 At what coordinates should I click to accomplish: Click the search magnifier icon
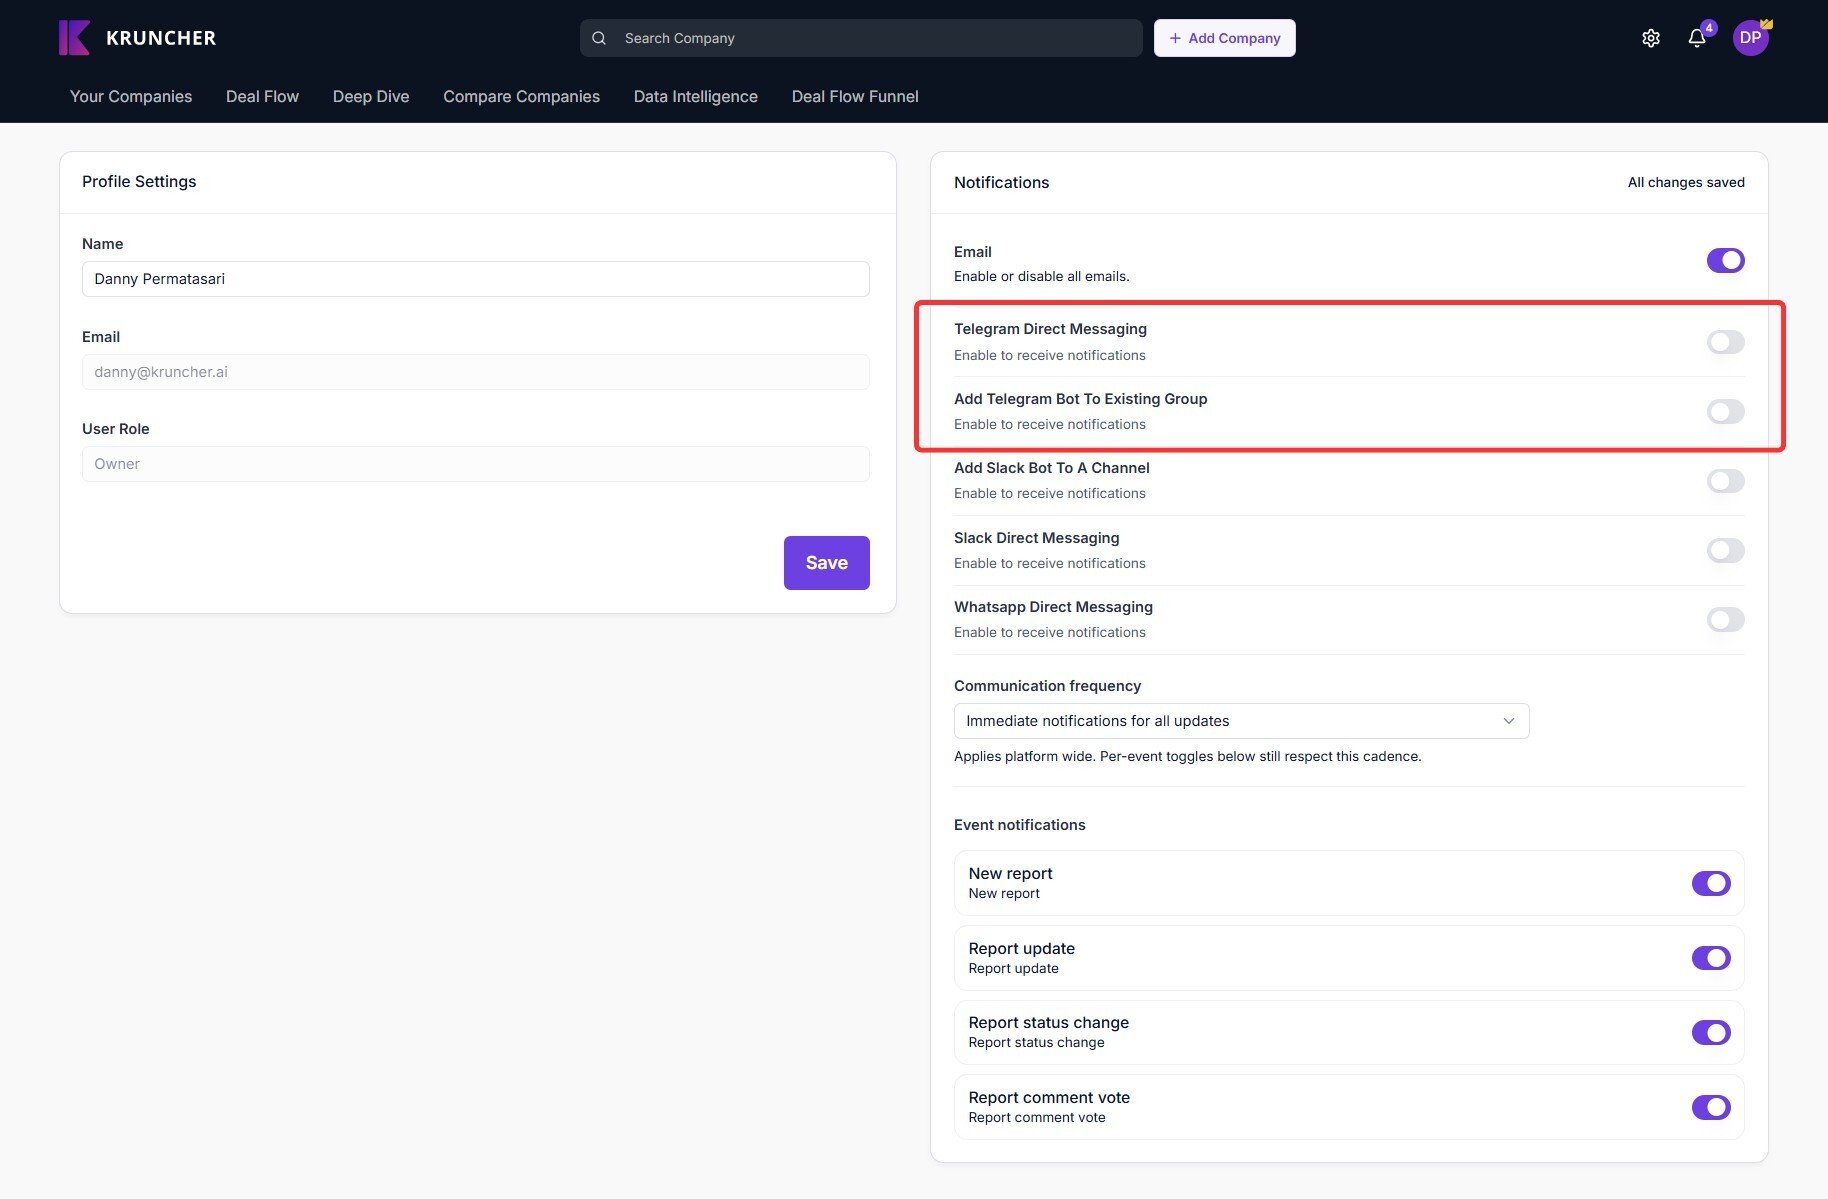pos(599,38)
